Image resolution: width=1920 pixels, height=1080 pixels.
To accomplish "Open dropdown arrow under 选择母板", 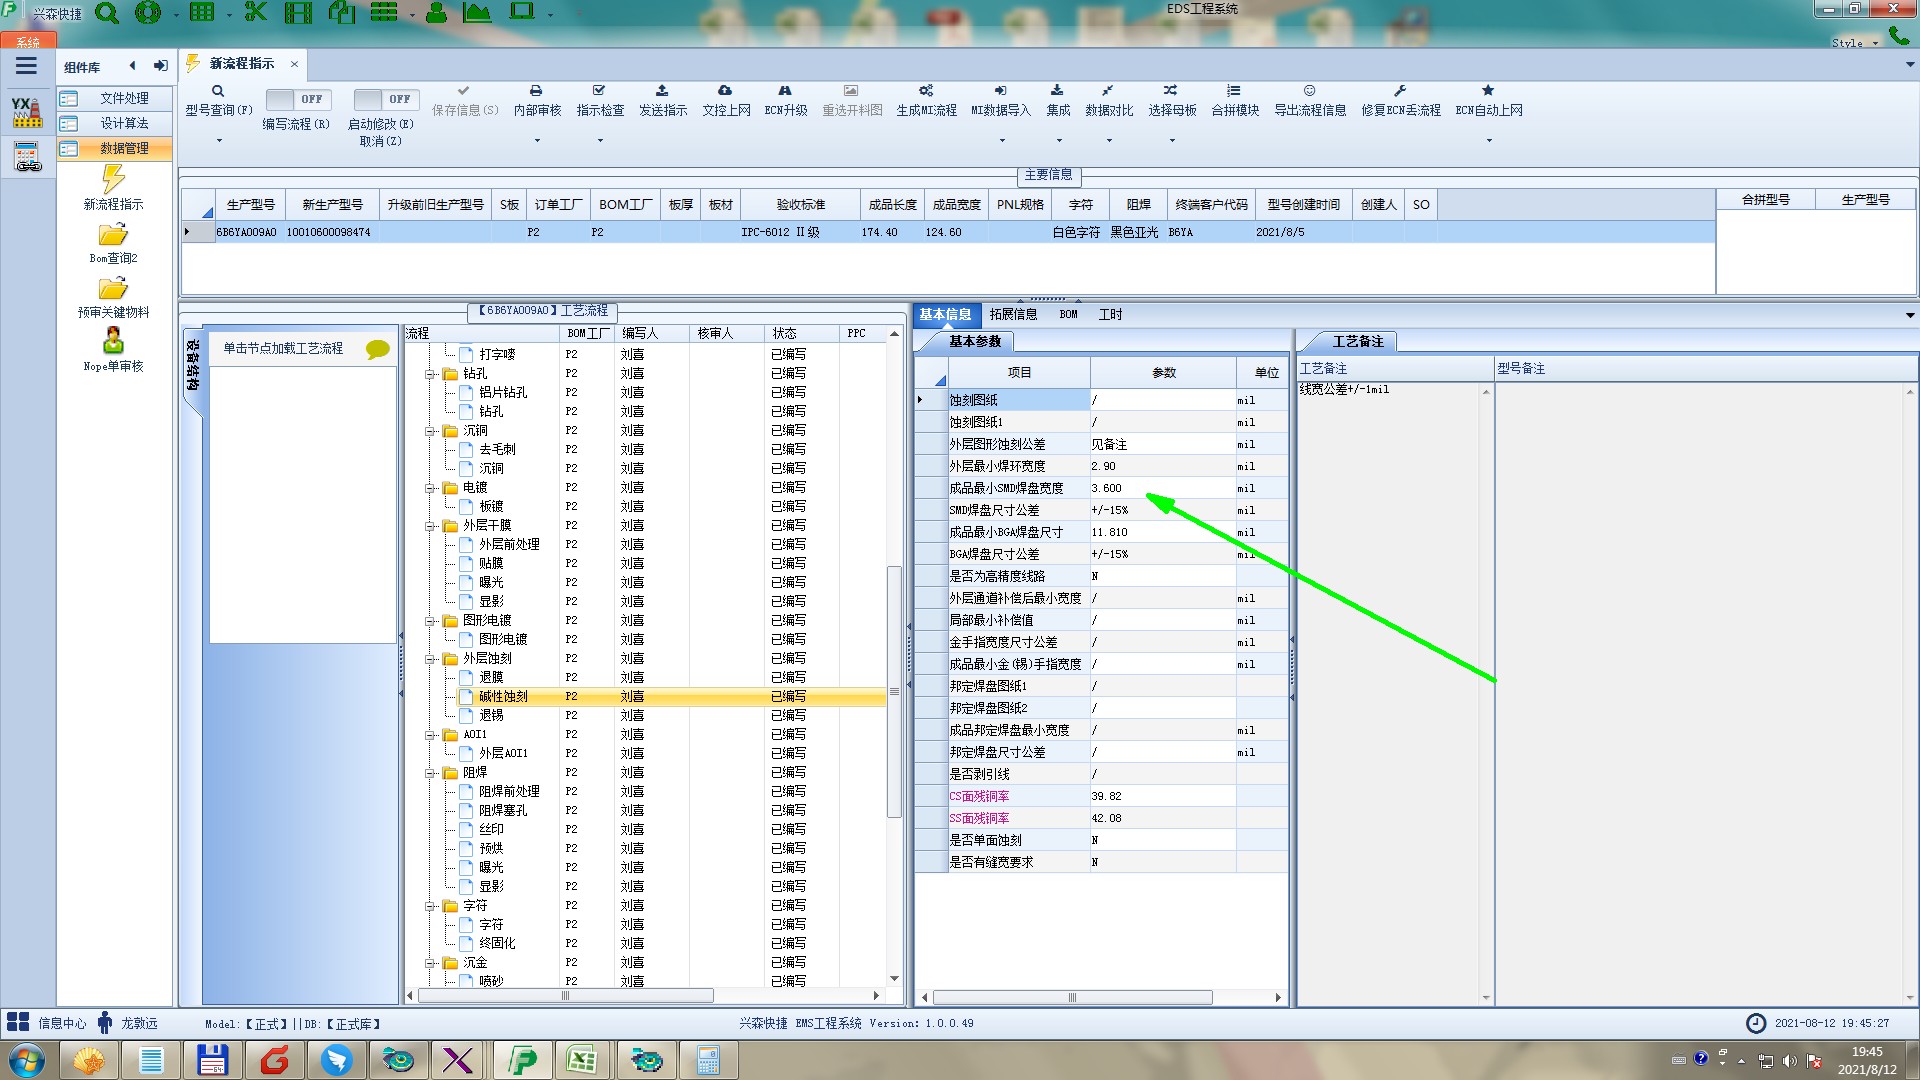I will pyautogui.click(x=1172, y=140).
